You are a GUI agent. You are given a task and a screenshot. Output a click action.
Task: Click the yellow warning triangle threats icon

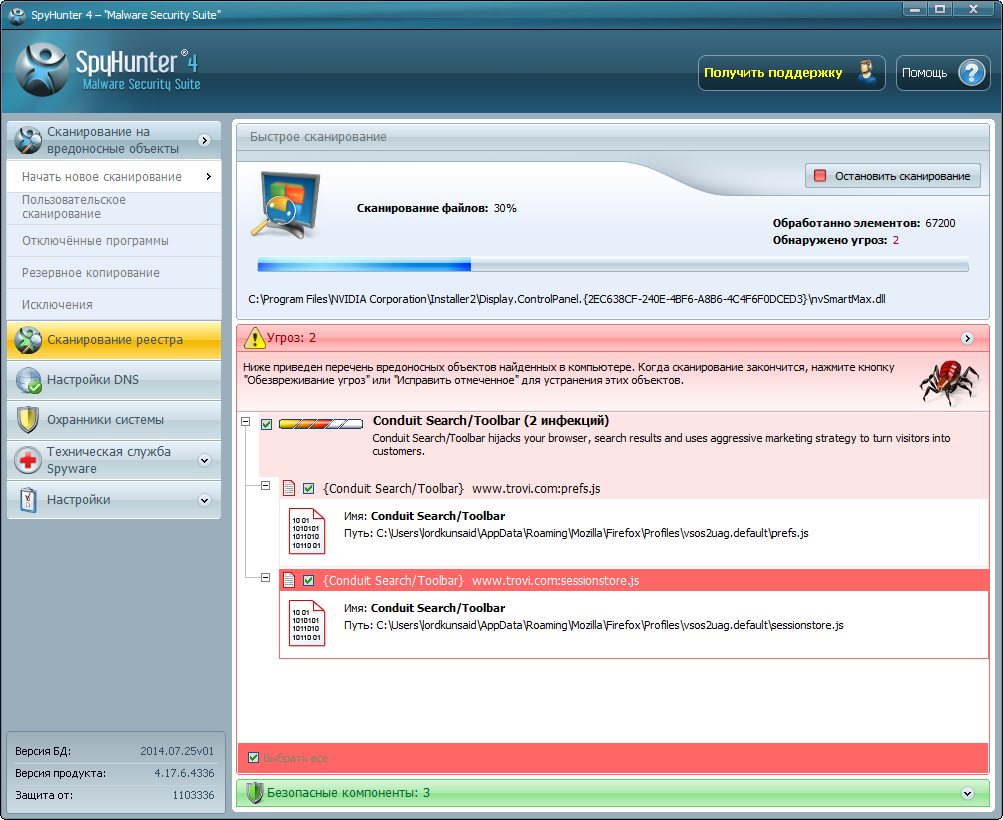point(255,338)
